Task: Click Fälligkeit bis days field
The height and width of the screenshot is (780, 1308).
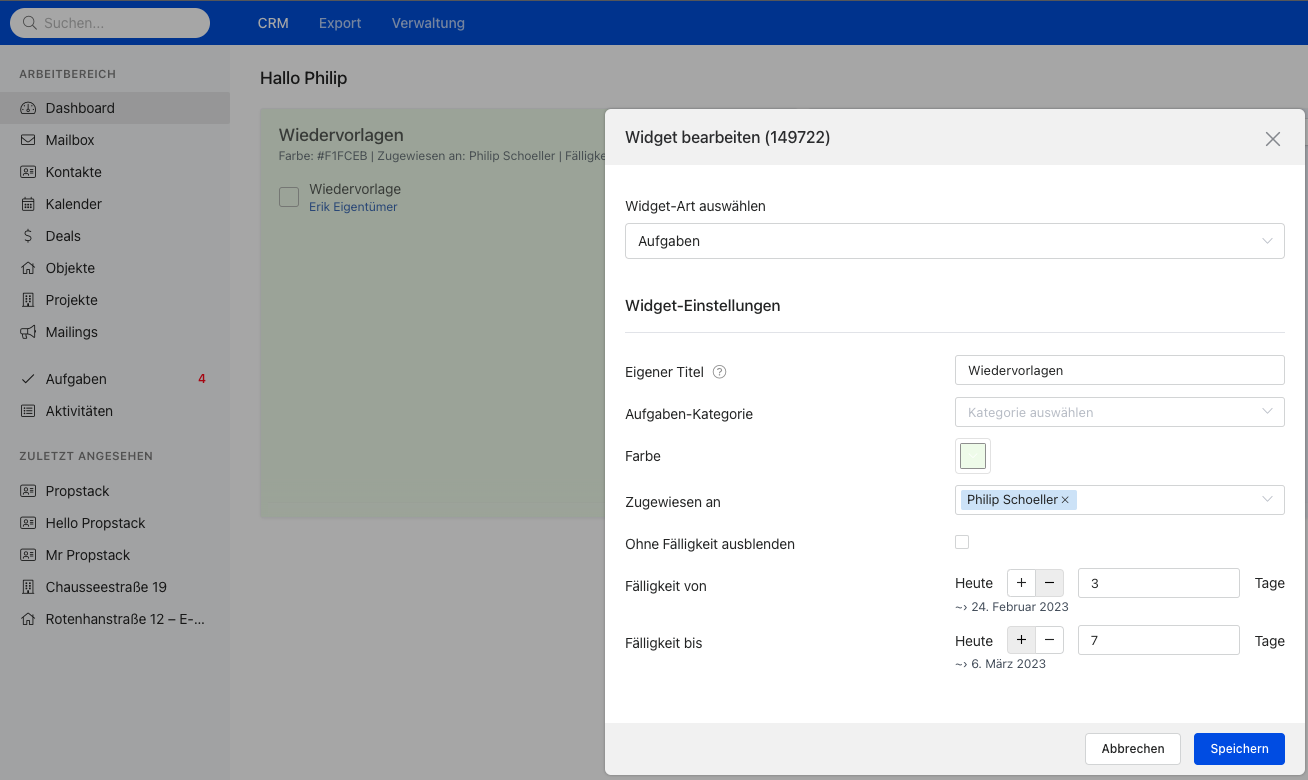Action: click(1159, 640)
